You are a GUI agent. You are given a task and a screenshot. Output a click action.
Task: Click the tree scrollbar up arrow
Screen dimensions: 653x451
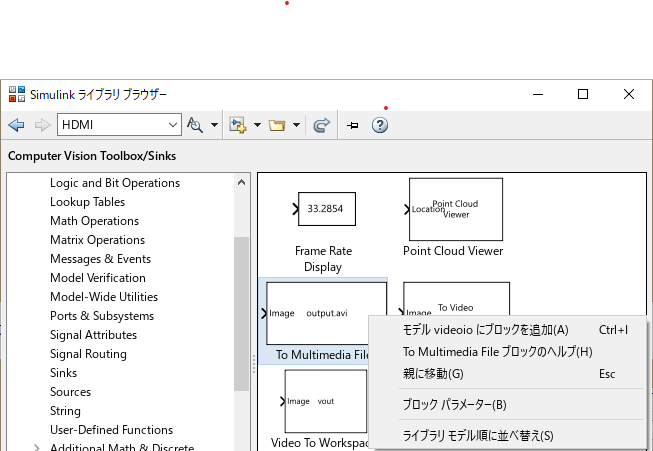click(x=242, y=182)
